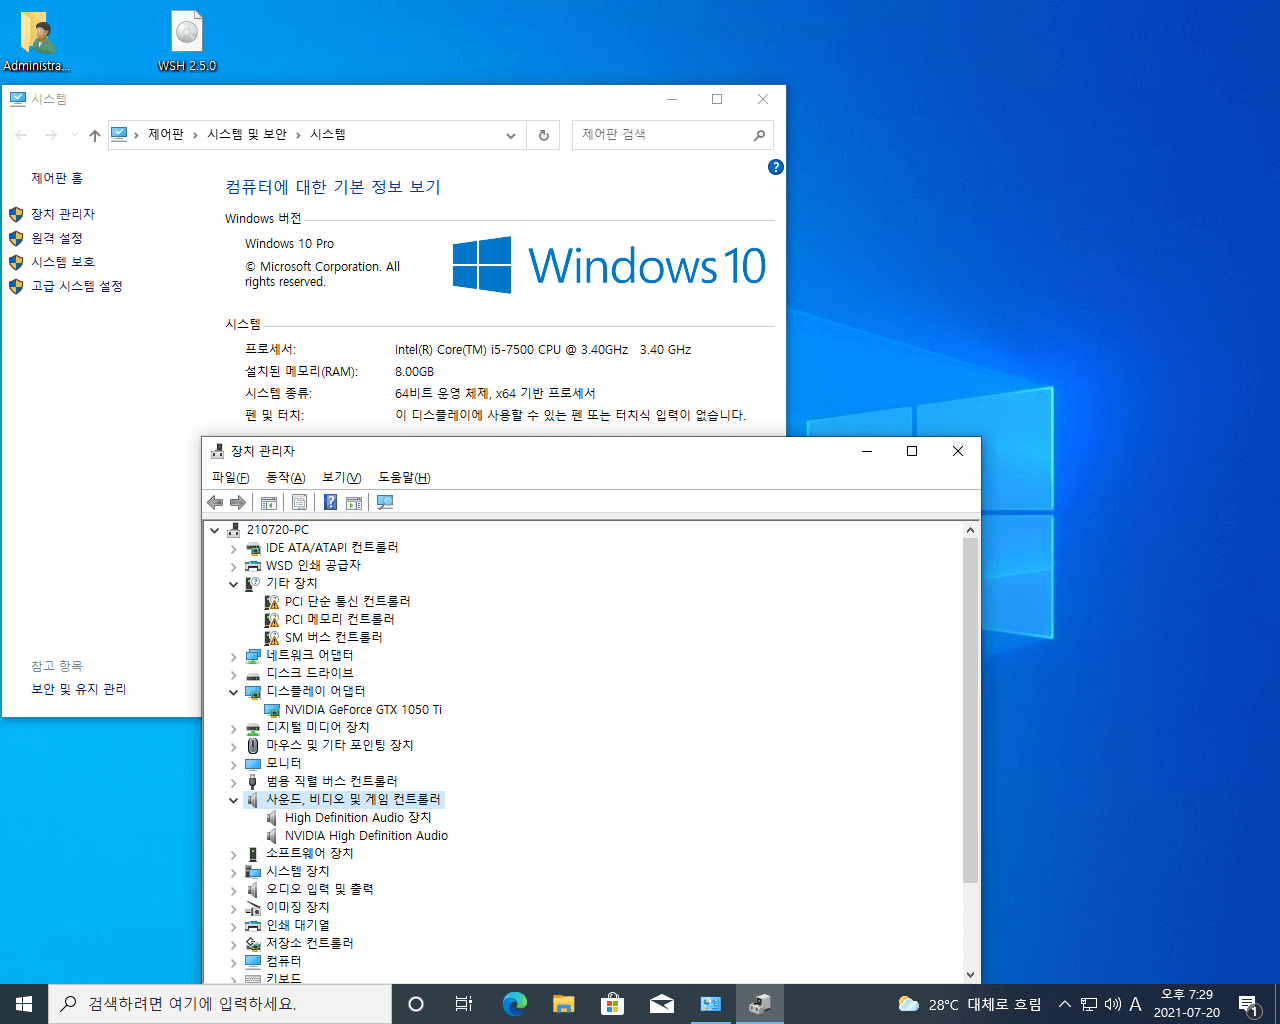Open 시스템 보호 link in sidebar
This screenshot has height=1024, width=1280.
coord(63,262)
